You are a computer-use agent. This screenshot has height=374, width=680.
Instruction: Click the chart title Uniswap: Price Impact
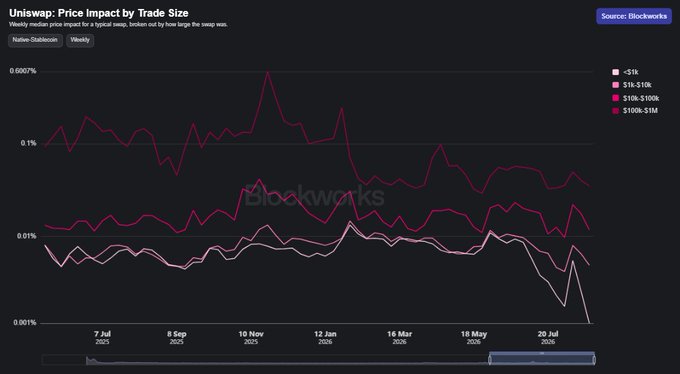tap(99, 13)
